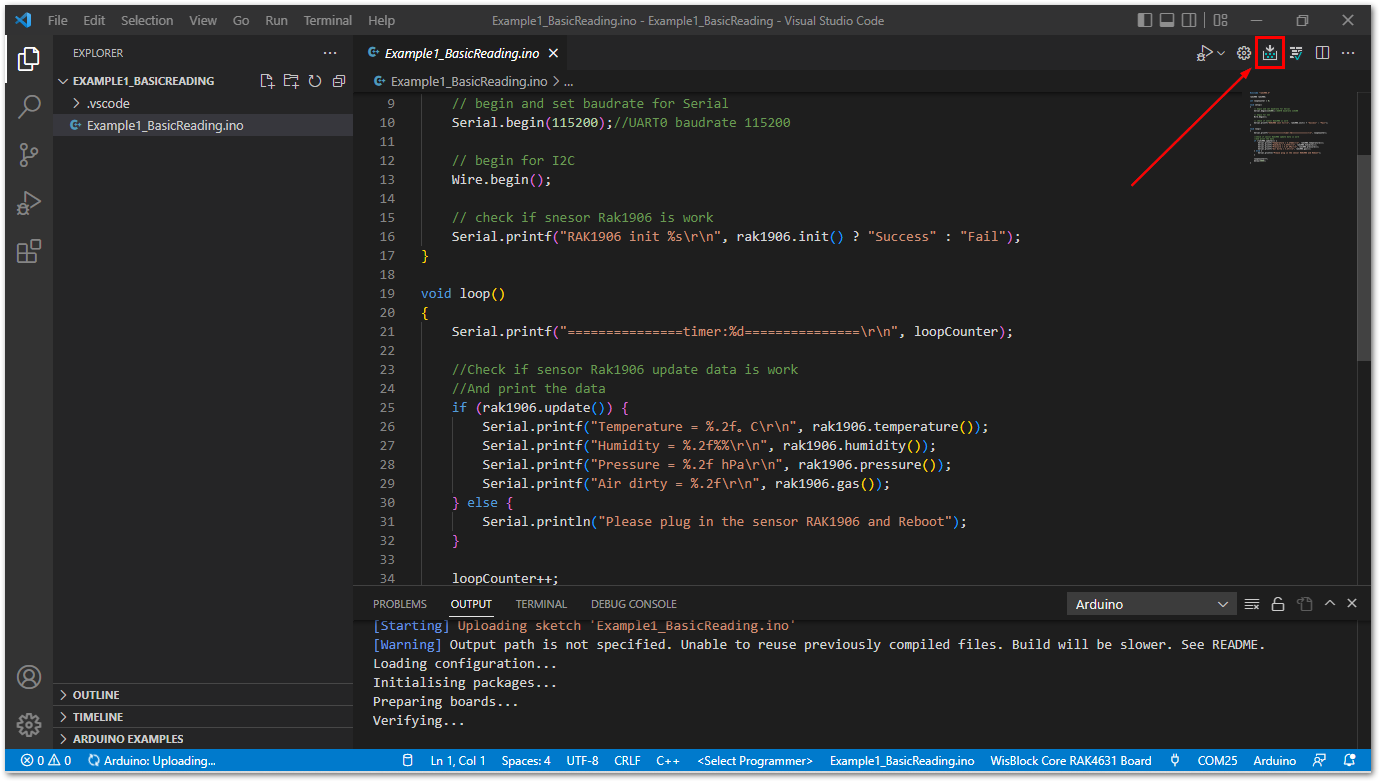The width and height of the screenshot is (1380, 782).
Task: Open Explorer Views and More Actions ellipsis
Action: pos(330,53)
